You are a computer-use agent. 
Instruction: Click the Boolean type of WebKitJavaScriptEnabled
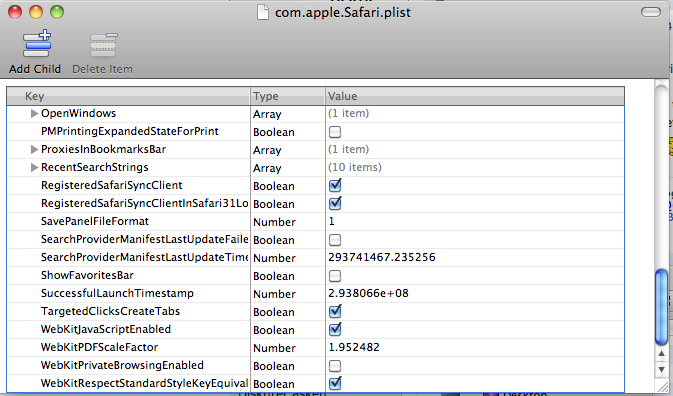(274, 330)
